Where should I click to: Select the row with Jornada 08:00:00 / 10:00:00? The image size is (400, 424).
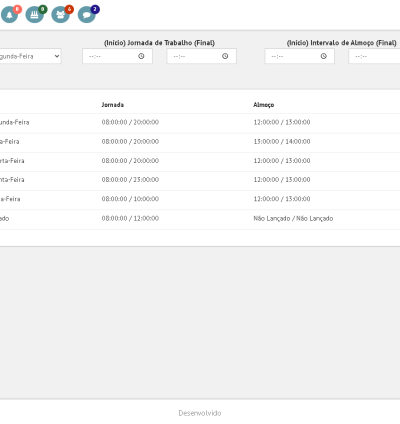(200, 199)
